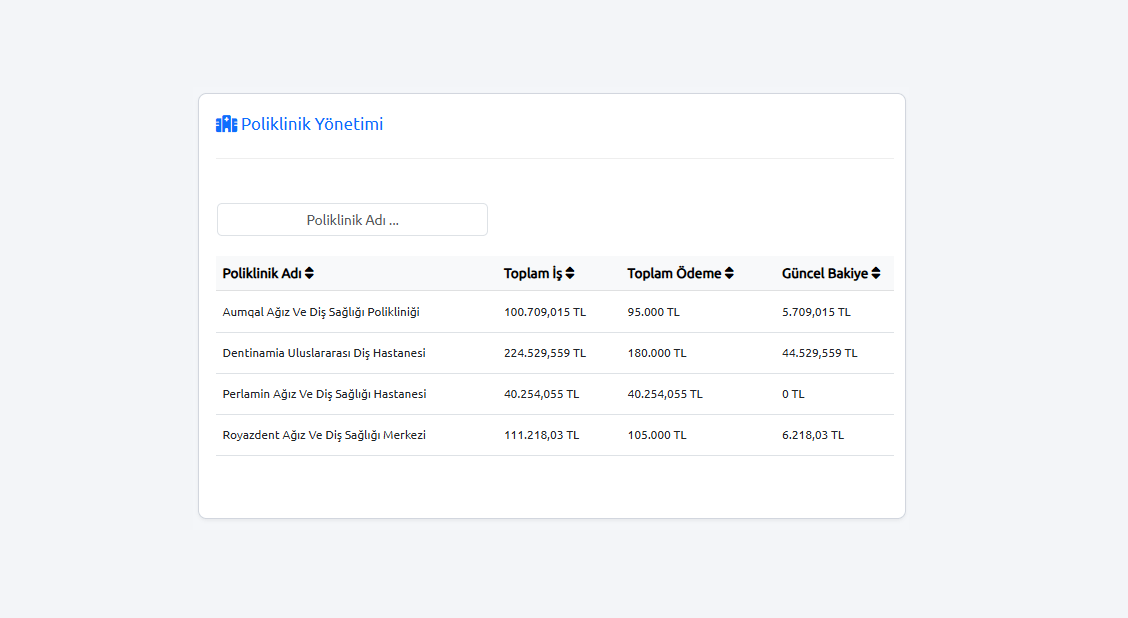Screen dimensions: 1128x618
Task: Sort by Güncel Bakiye arrow icon
Action: click(875, 273)
